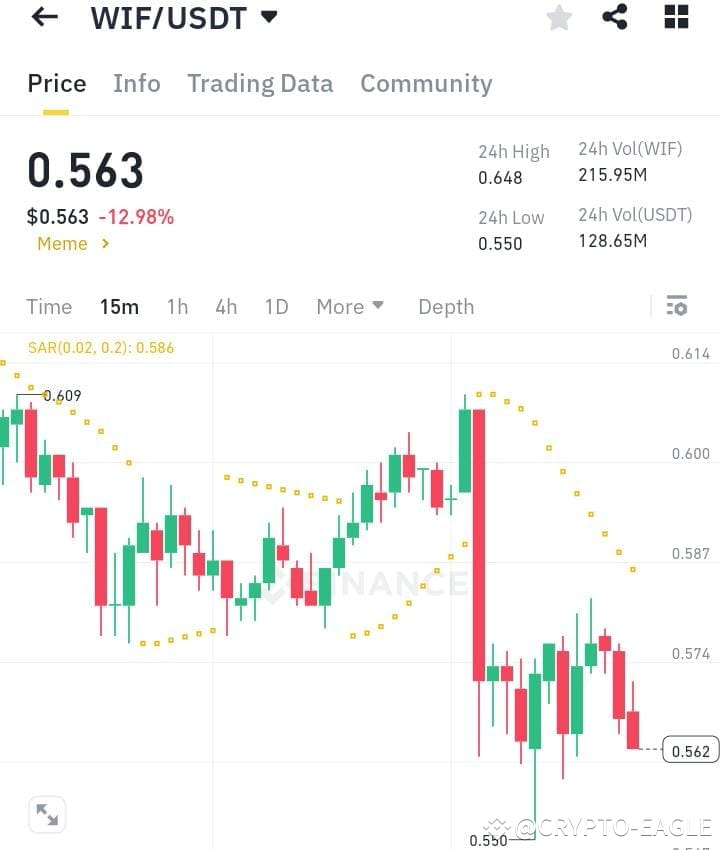Image resolution: width=720 pixels, height=850 pixels.
Task: Open the Community tab
Action: click(x=426, y=84)
